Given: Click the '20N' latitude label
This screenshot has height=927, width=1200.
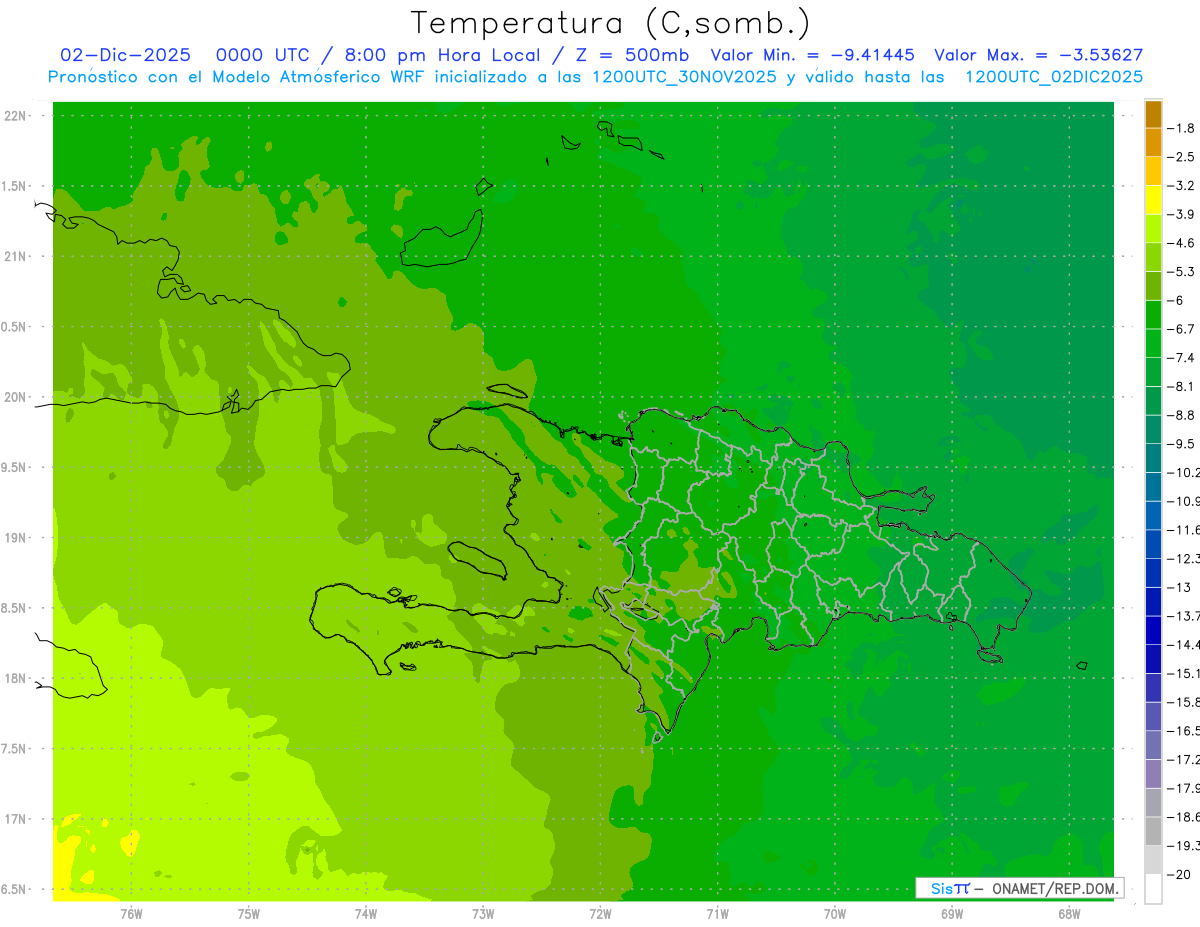Looking at the screenshot, I should (14, 397).
